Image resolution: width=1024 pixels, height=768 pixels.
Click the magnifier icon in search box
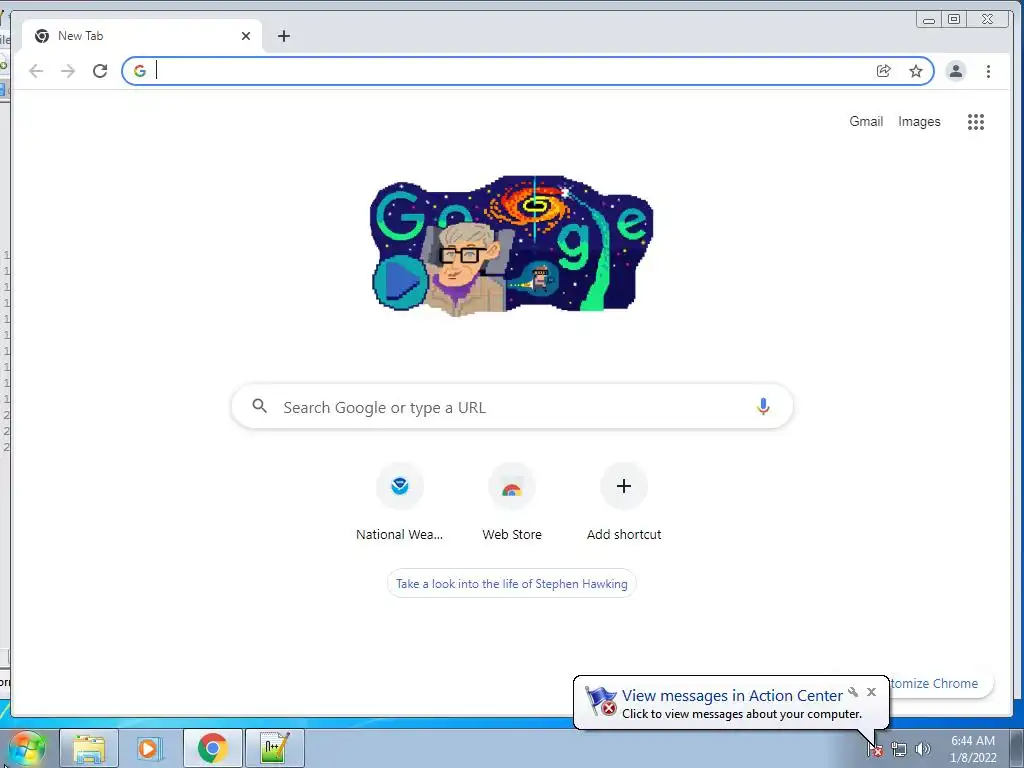pos(259,406)
